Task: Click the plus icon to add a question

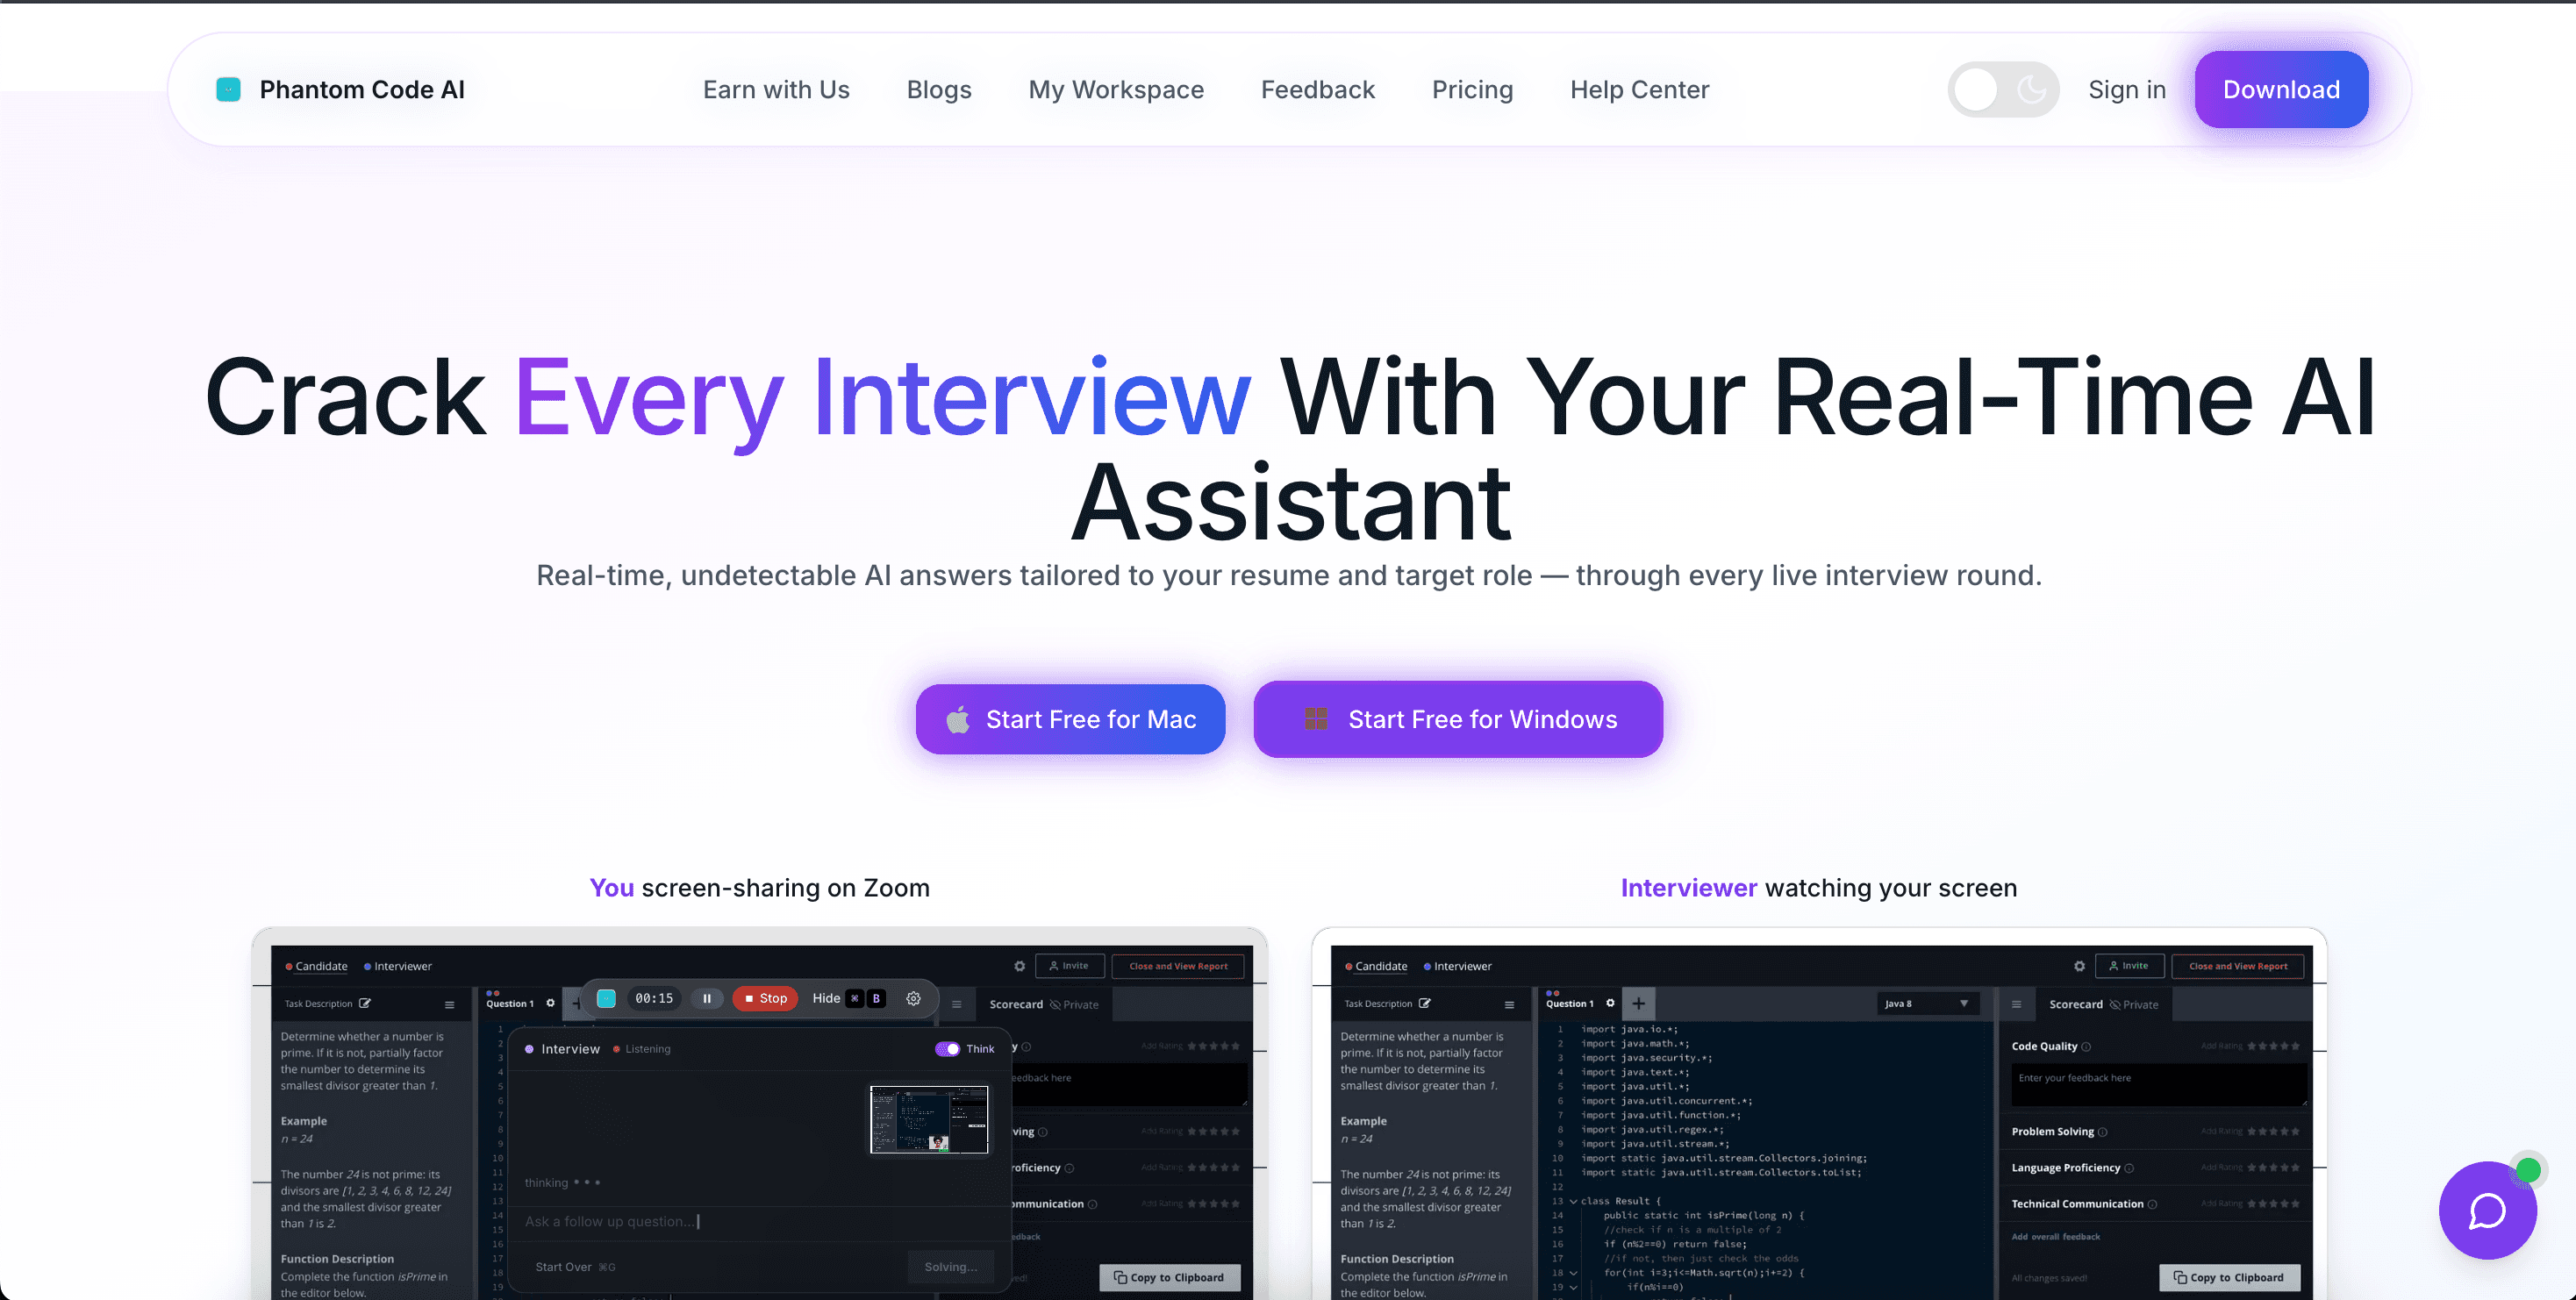Action: 1638,1003
